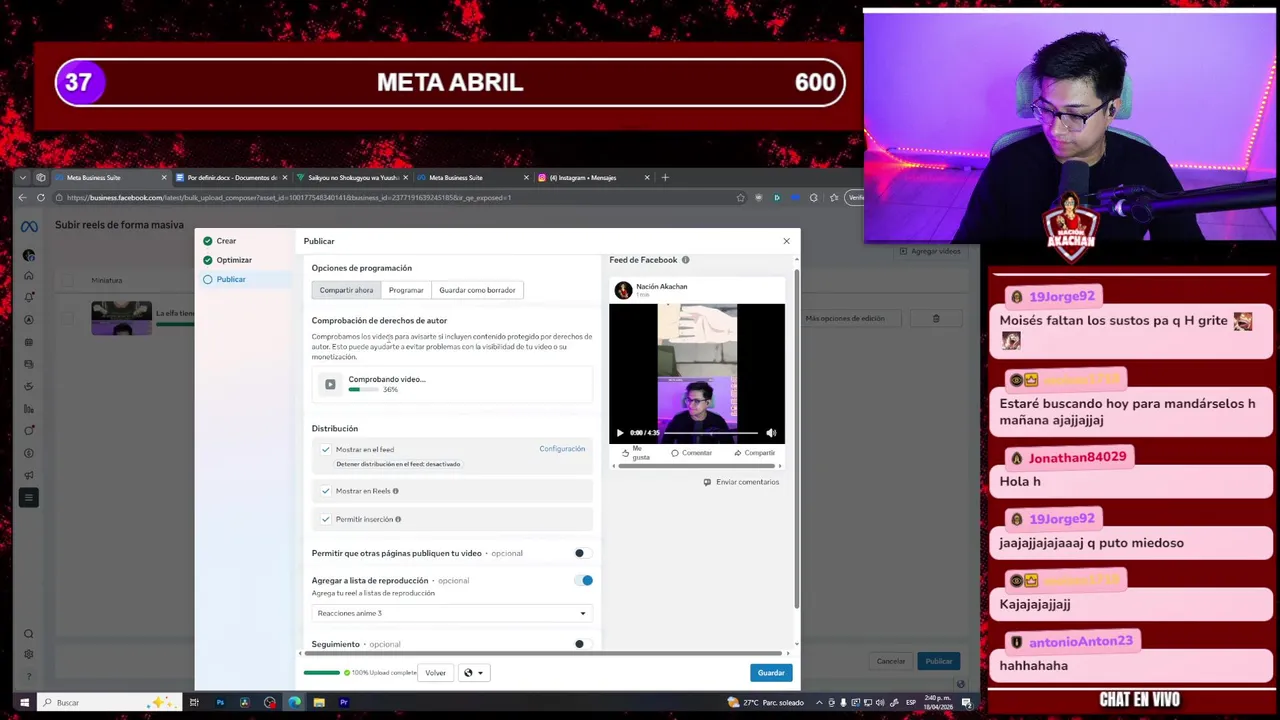This screenshot has width=1280, height=720.
Task: Go back with the browser back arrow
Action: (x=22, y=198)
